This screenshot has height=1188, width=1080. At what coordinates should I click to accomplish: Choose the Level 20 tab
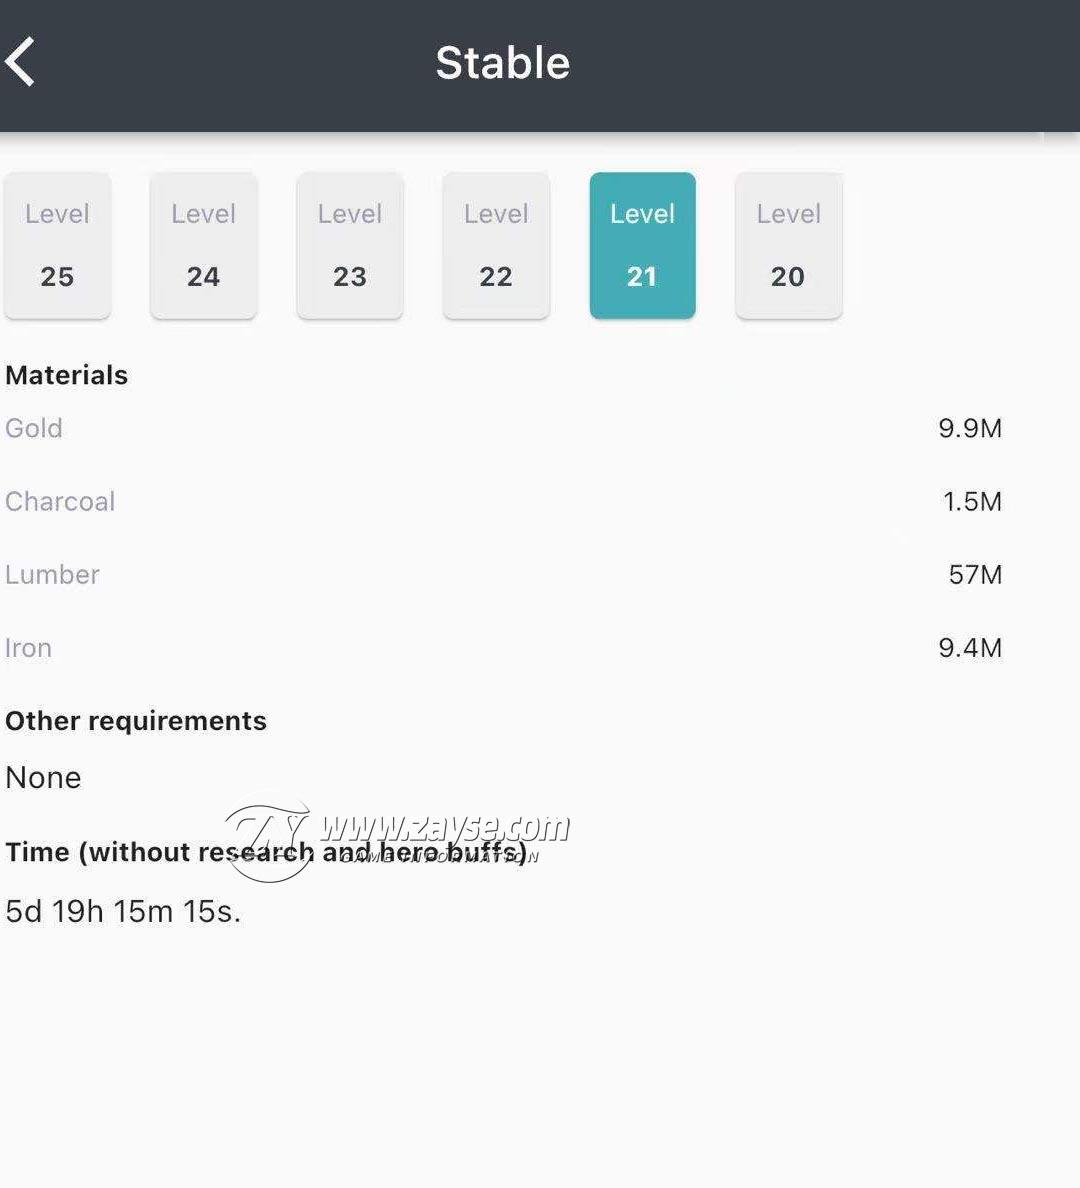pyautogui.click(x=789, y=245)
